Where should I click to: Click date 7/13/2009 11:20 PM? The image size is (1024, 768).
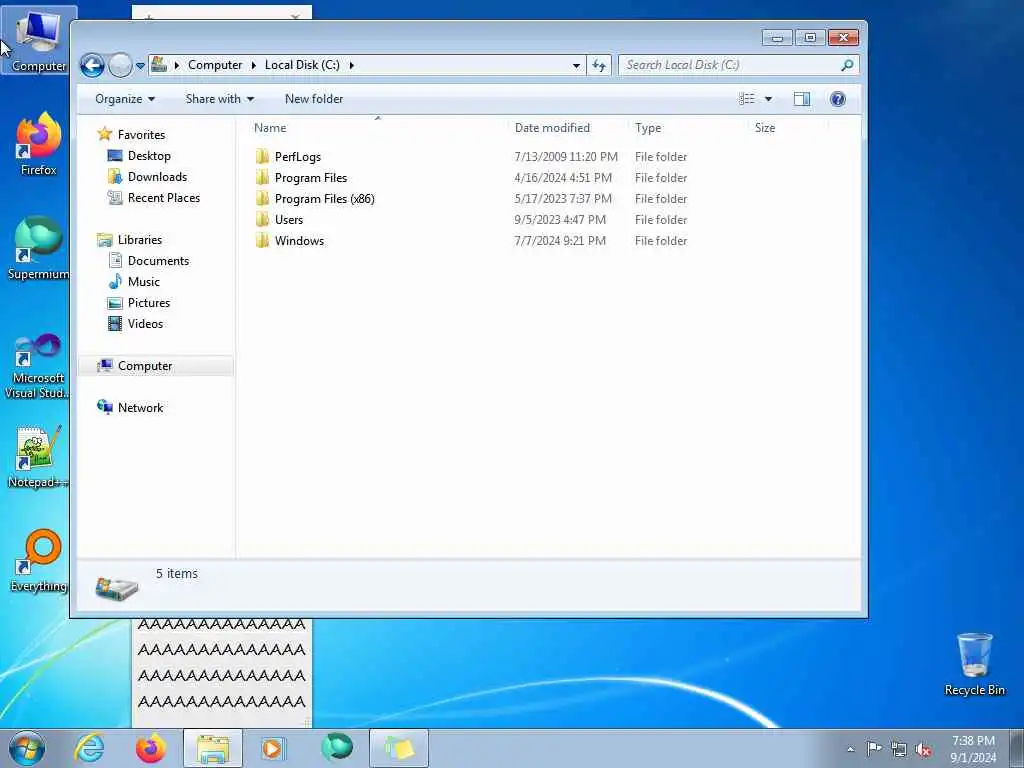tap(566, 157)
